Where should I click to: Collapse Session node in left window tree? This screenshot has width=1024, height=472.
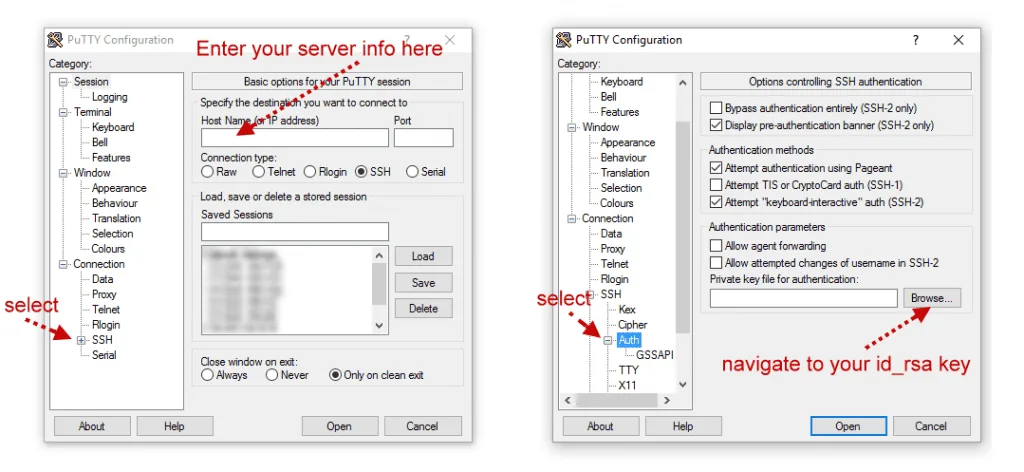[63, 82]
